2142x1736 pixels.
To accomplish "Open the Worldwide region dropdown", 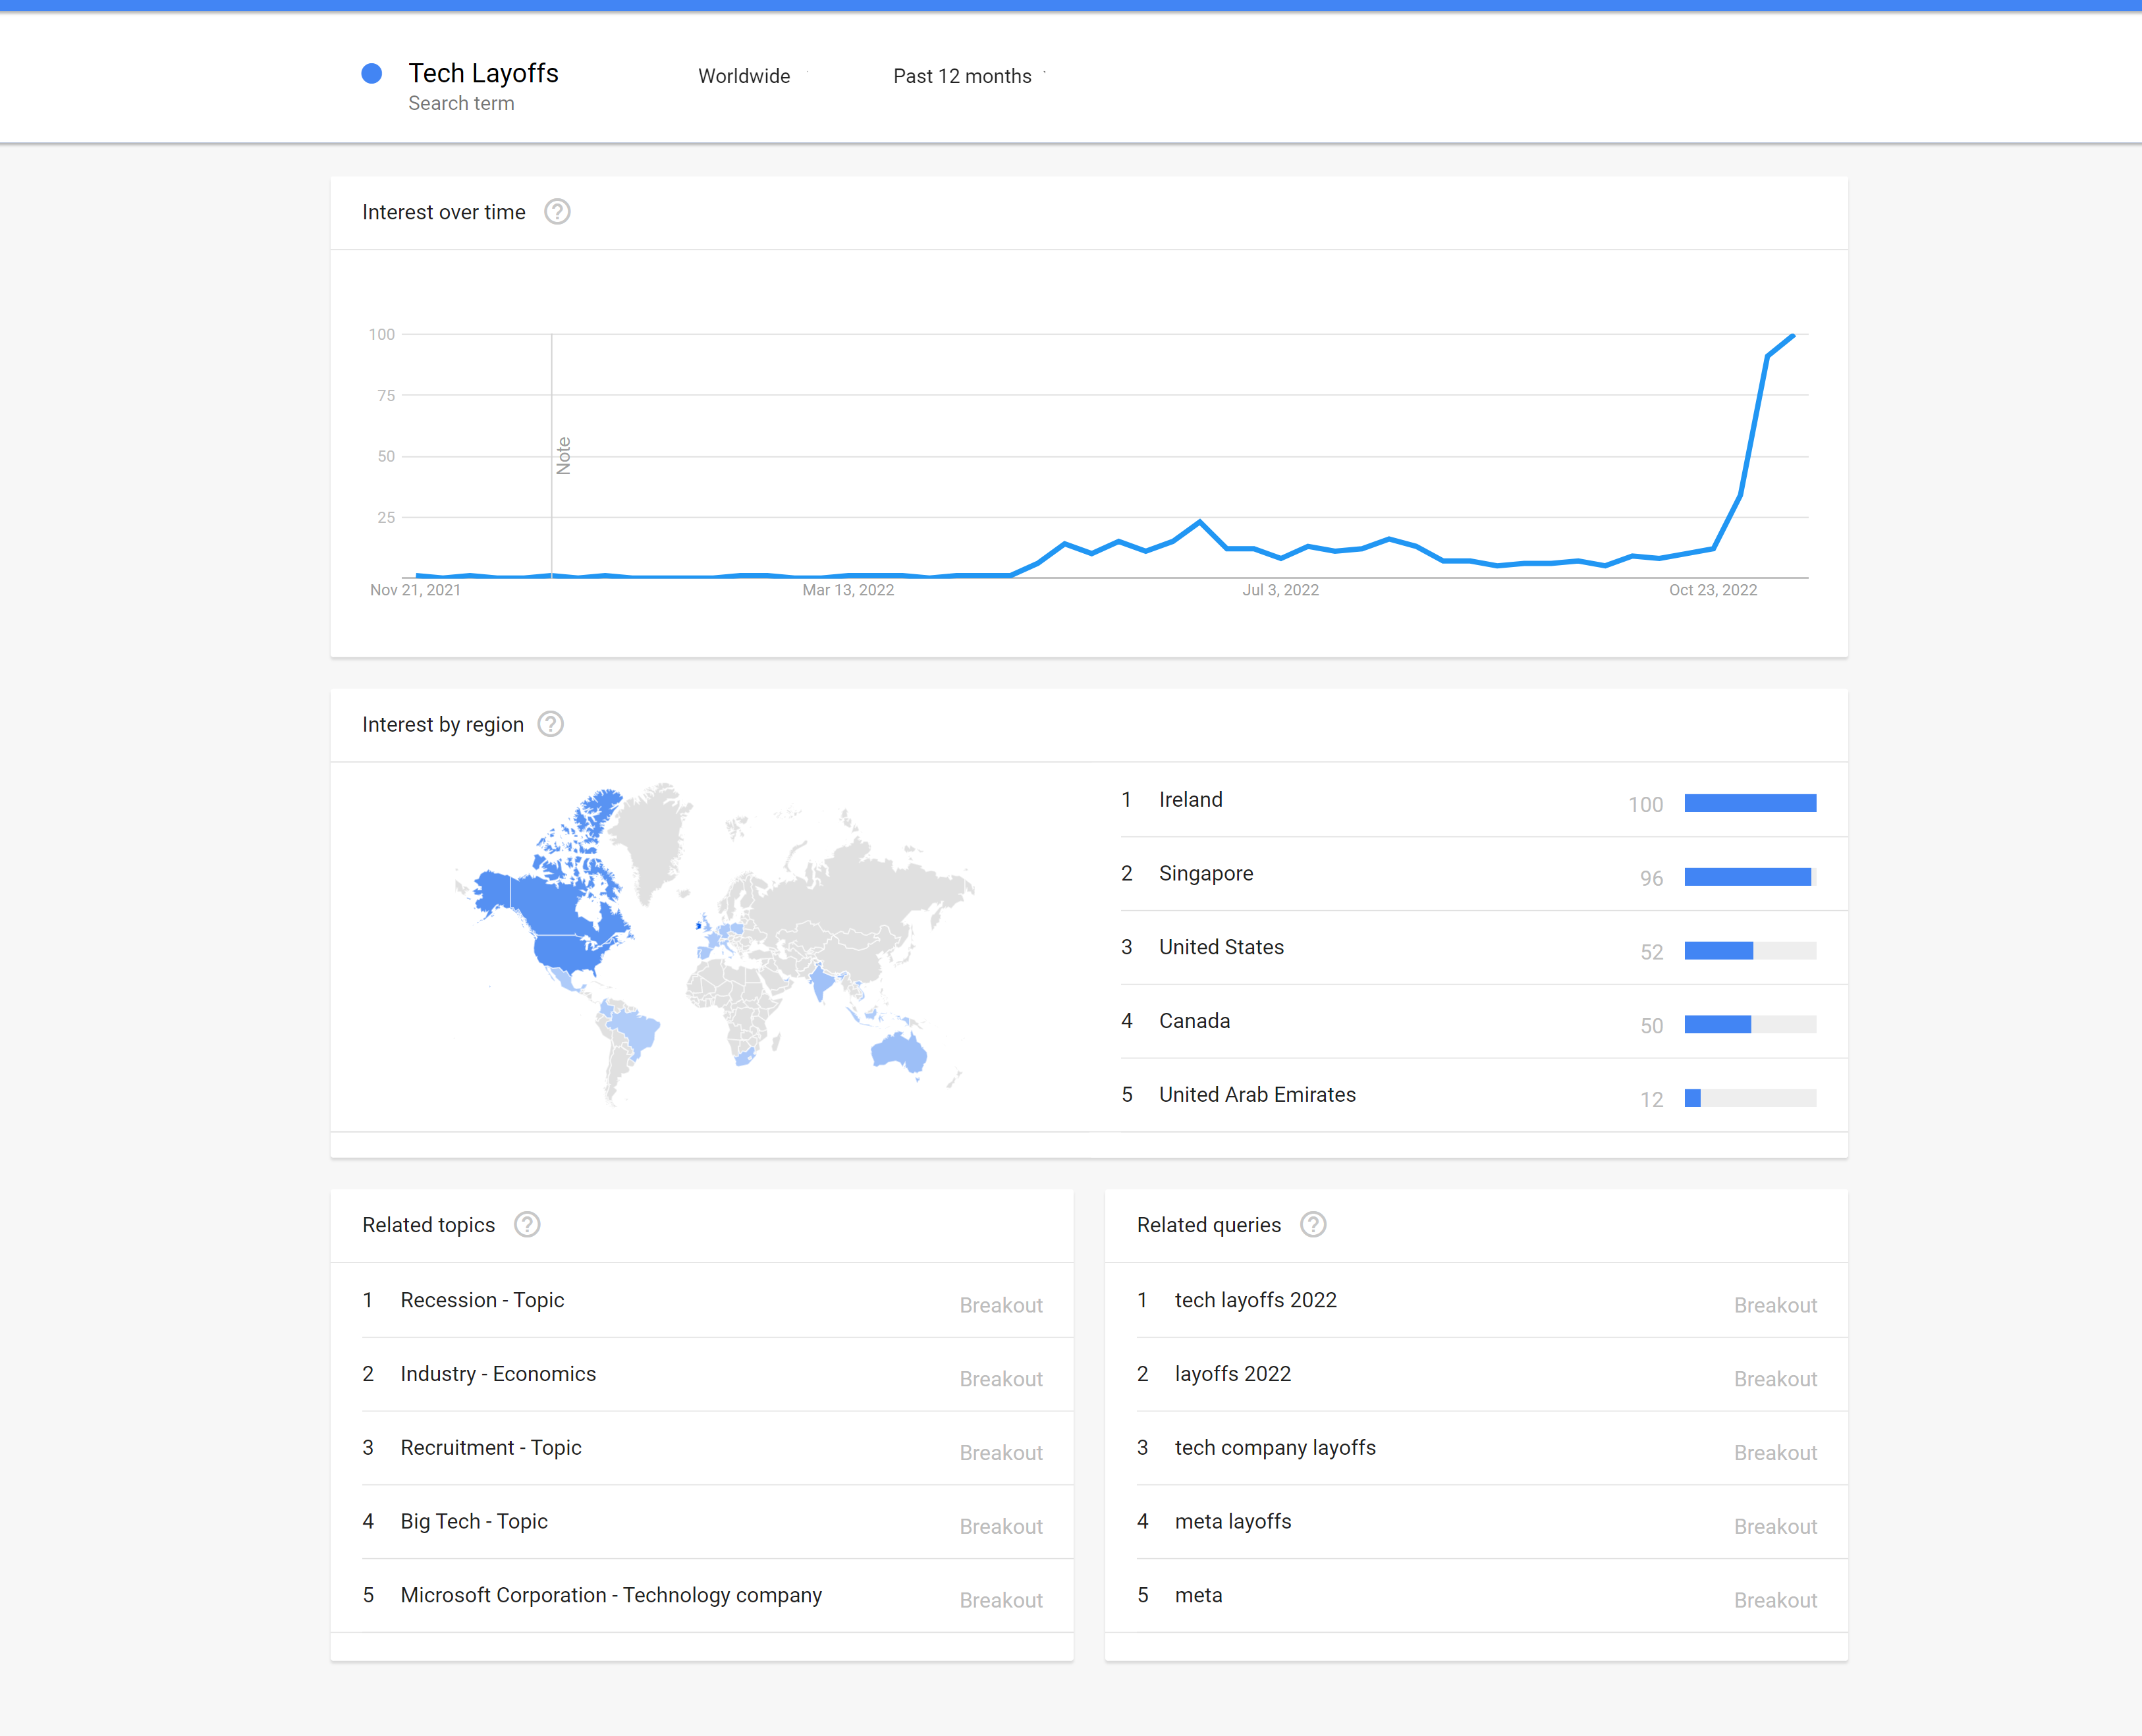I will pos(745,76).
